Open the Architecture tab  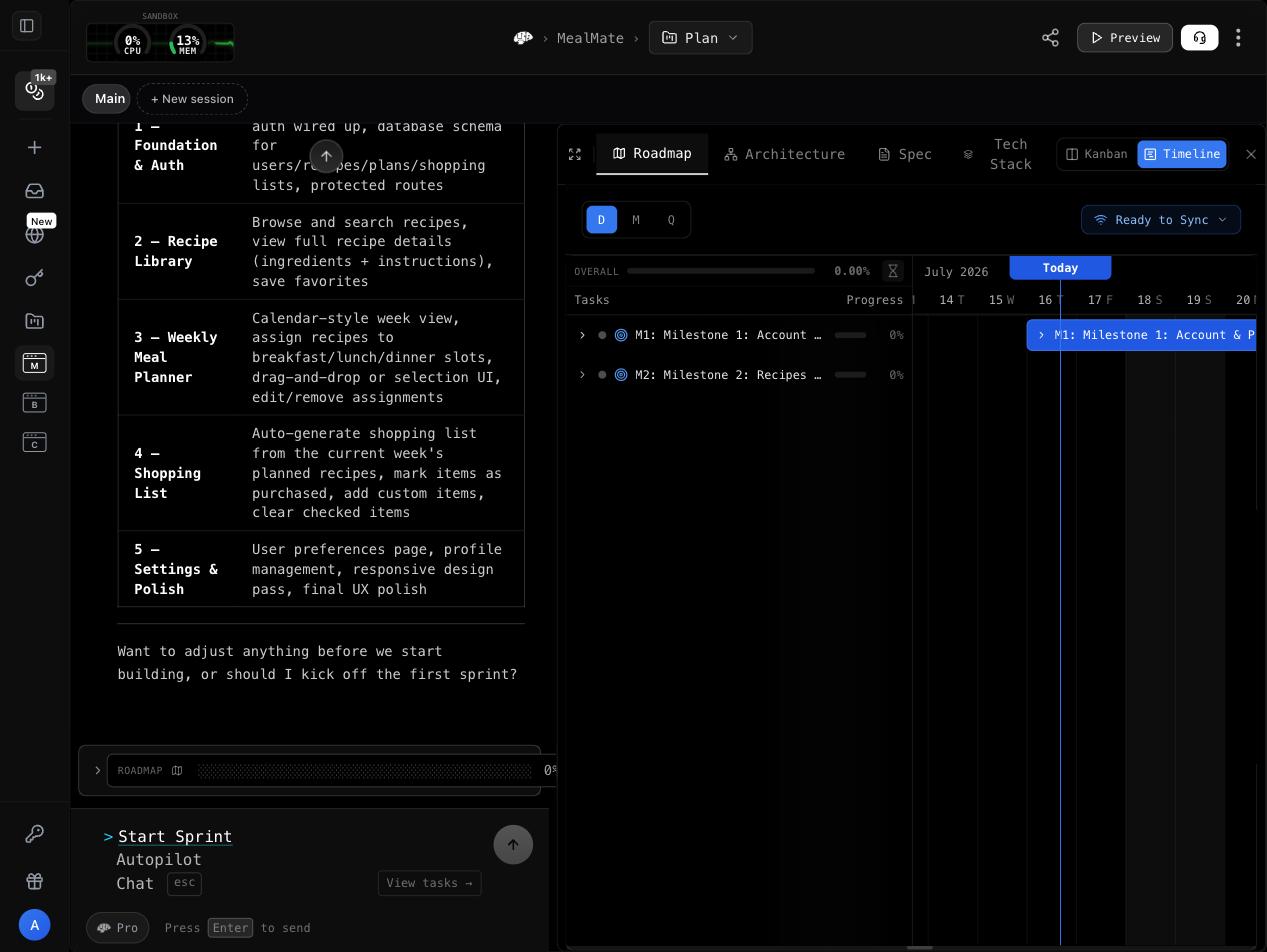pos(785,154)
